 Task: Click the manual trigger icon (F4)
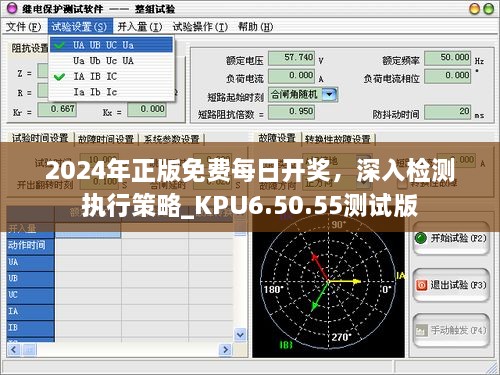coord(421,330)
